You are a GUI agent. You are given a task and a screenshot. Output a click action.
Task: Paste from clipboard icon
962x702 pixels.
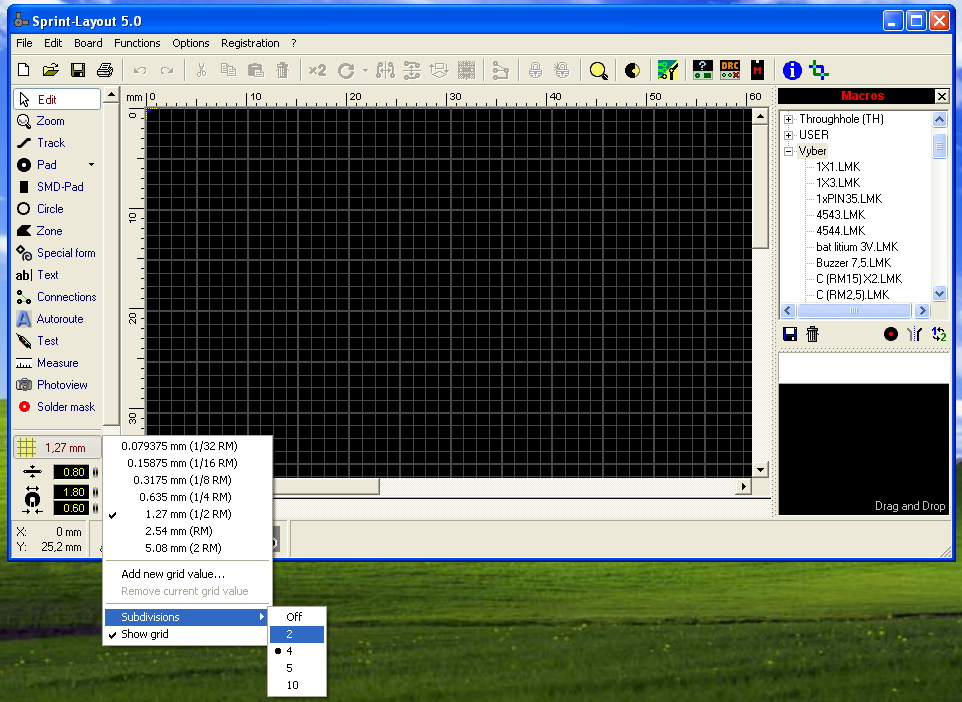coord(255,71)
